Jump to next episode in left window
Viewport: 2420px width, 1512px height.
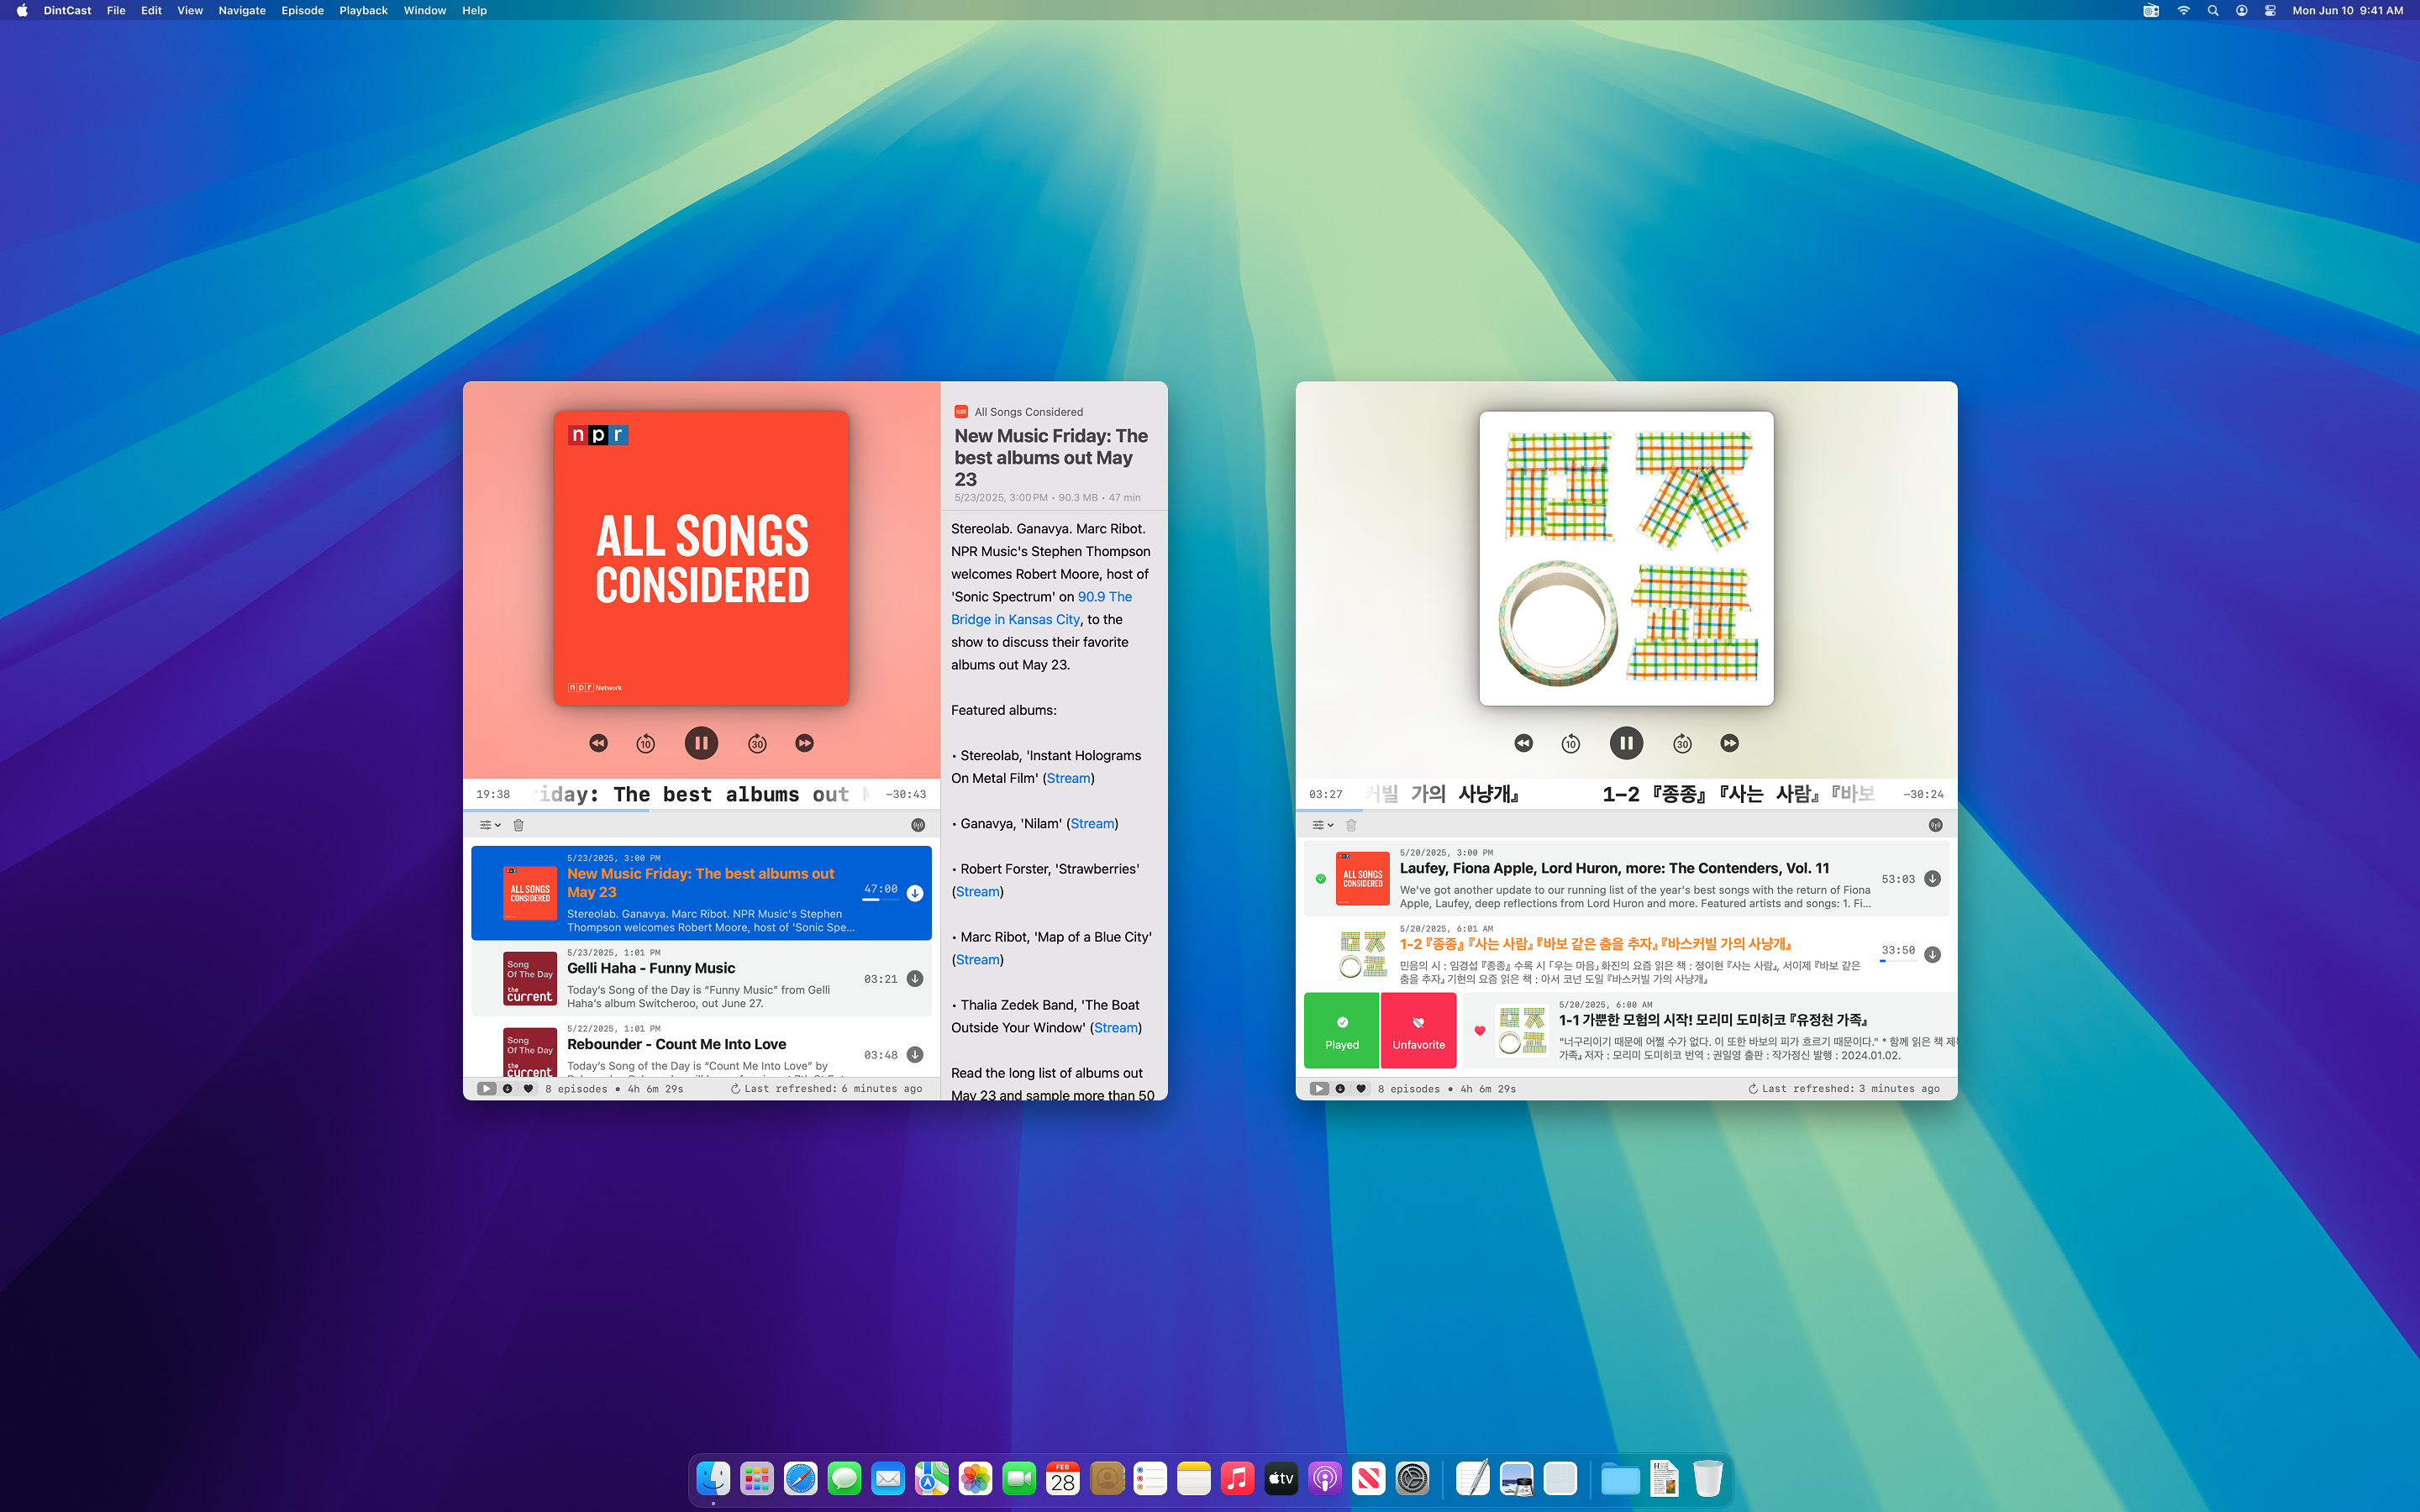point(805,743)
